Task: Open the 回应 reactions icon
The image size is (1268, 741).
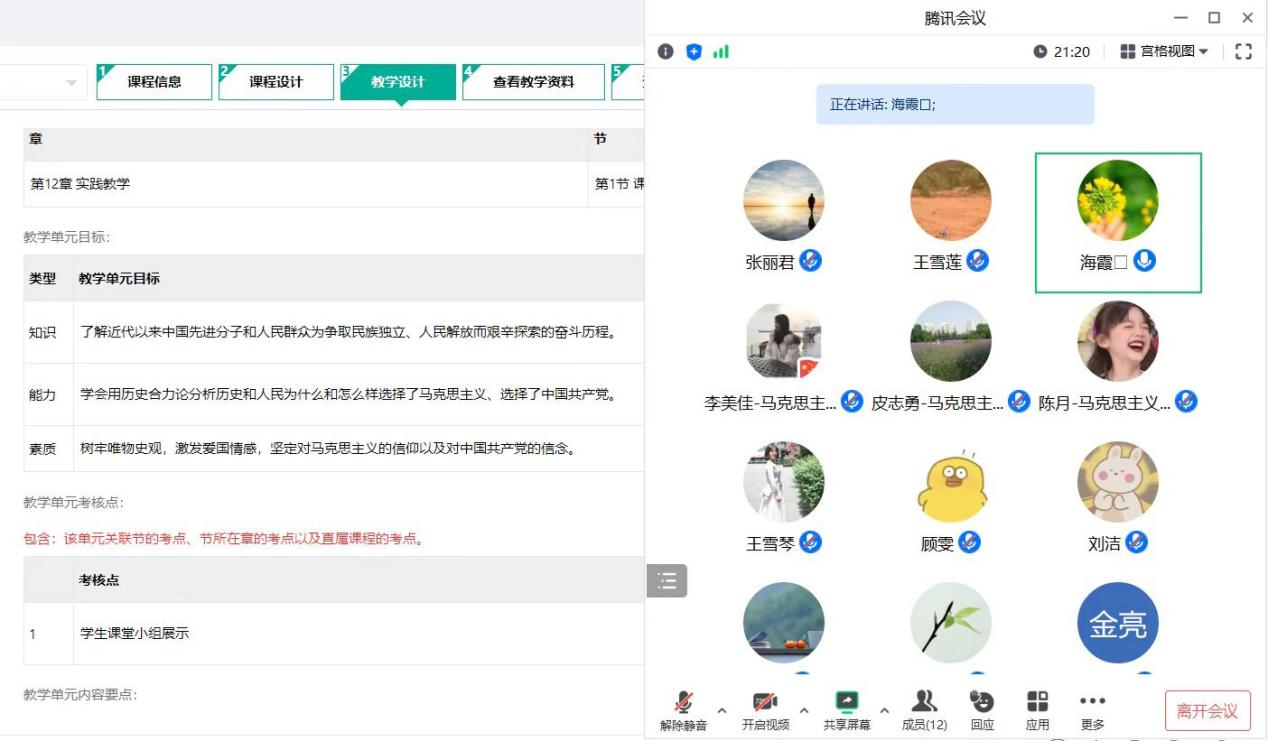Action: pos(982,710)
